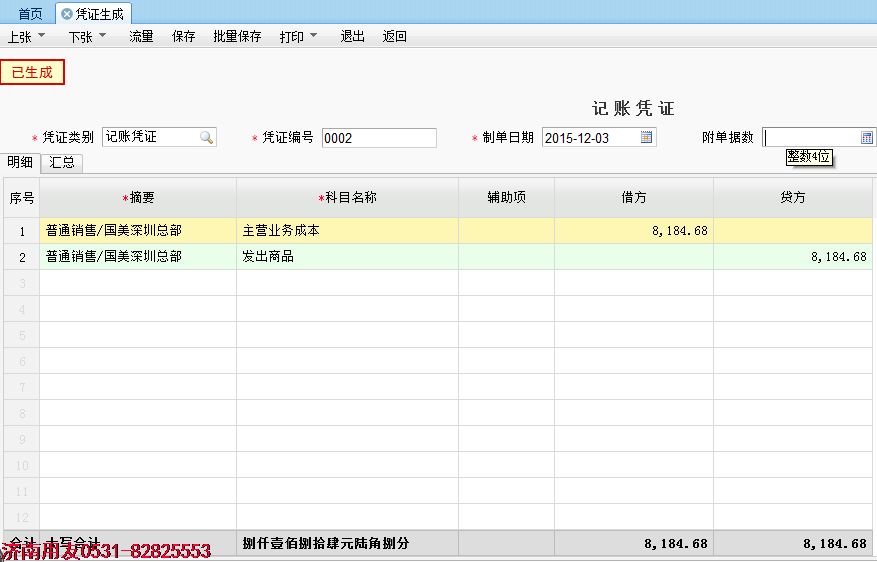Screen dimensions: 877x562
Task: Click the 借方 column header
Action: click(633, 198)
